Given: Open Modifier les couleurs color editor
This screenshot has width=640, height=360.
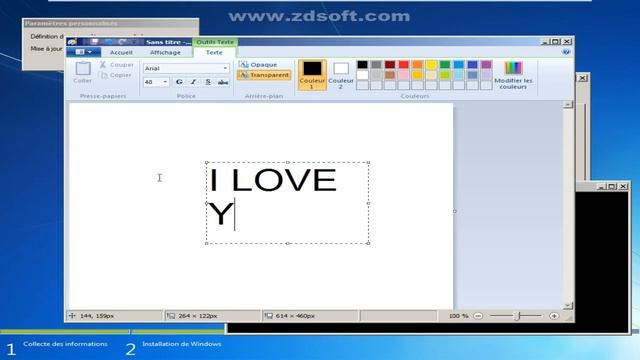Looking at the screenshot, I should (x=513, y=75).
